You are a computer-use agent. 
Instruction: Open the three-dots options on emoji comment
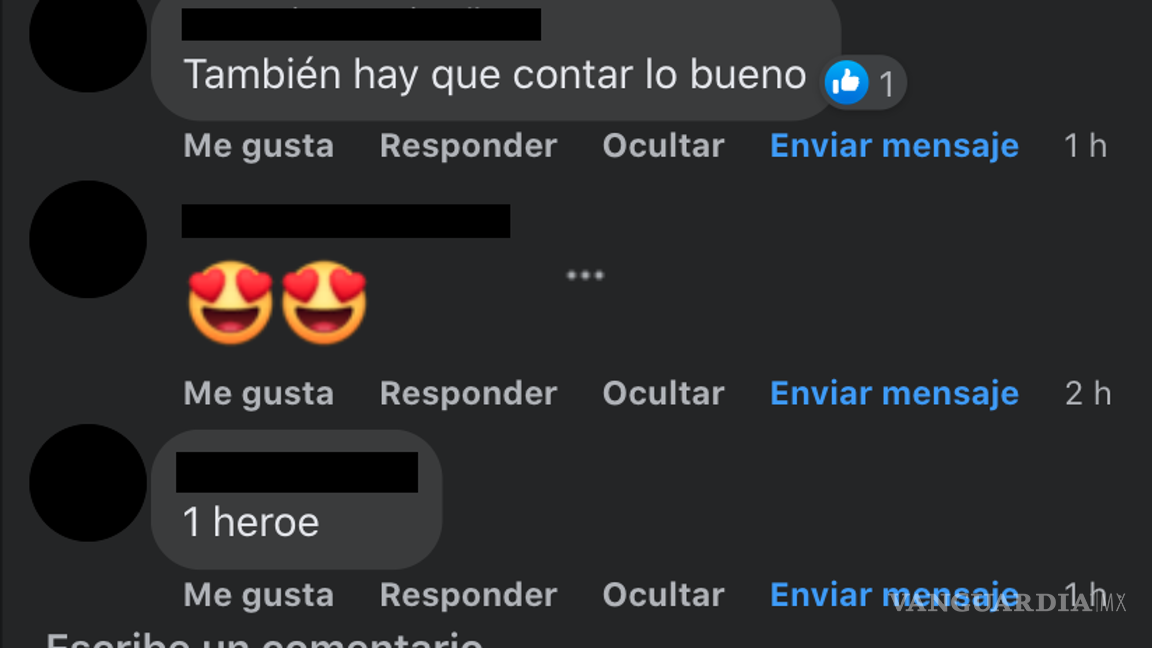pos(585,276)
